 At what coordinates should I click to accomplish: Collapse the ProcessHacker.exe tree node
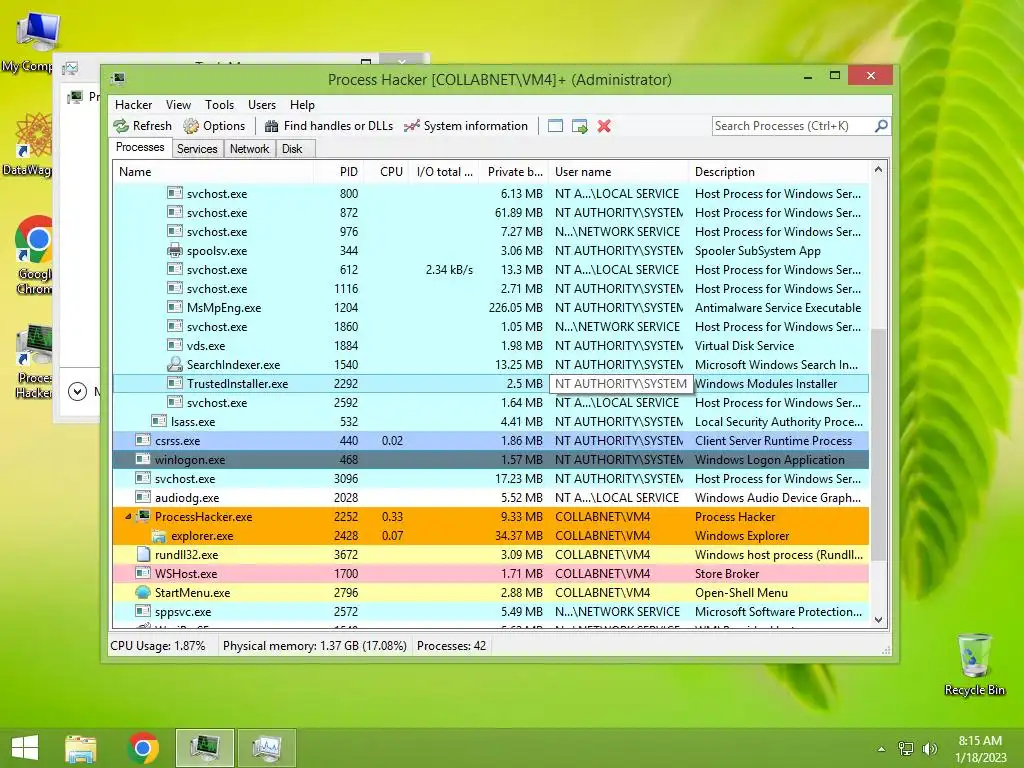tap(128, 517)
